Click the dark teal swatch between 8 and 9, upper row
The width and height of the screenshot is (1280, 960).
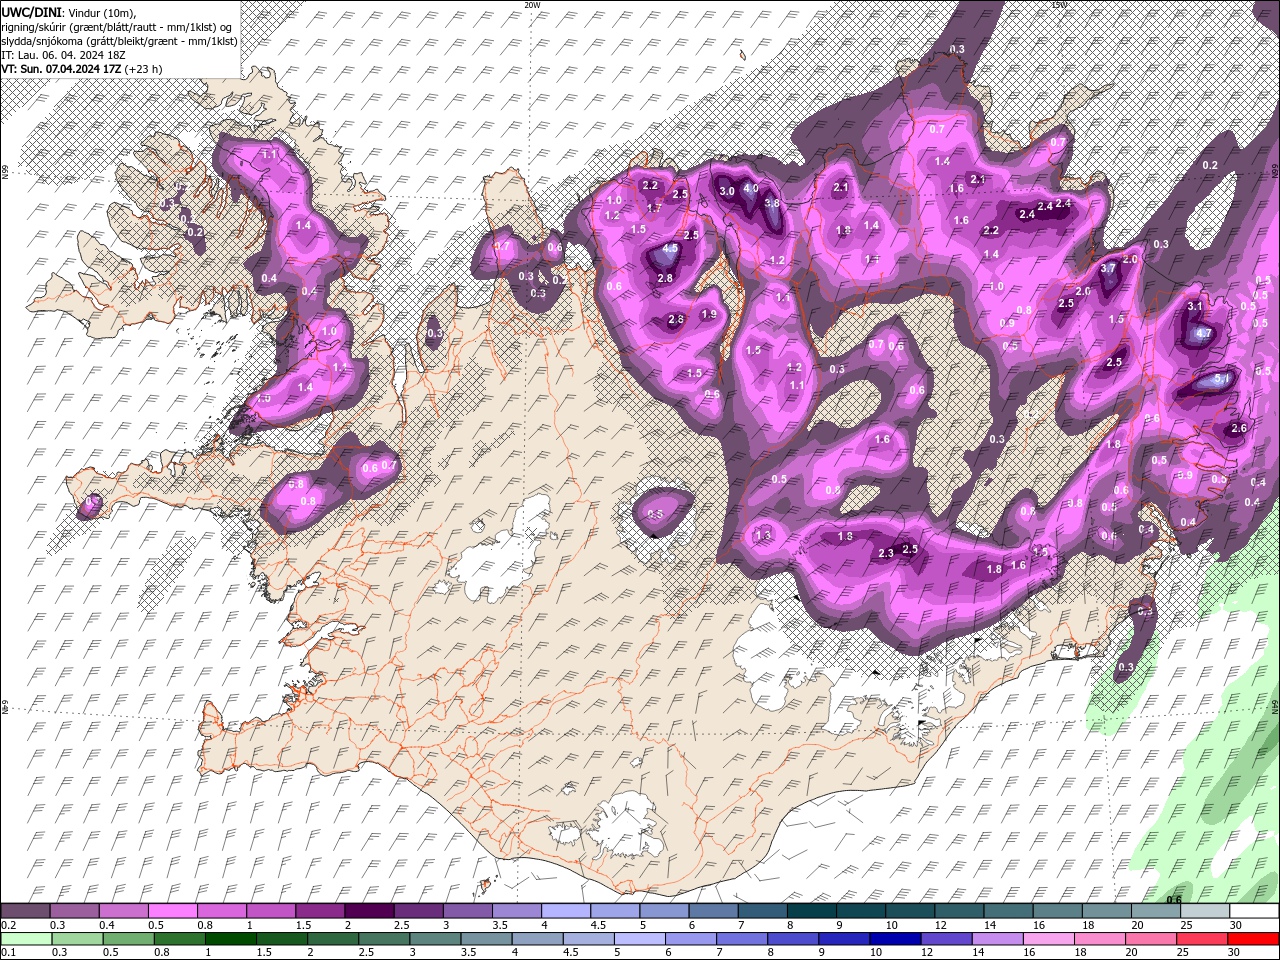tap(811, 911)
